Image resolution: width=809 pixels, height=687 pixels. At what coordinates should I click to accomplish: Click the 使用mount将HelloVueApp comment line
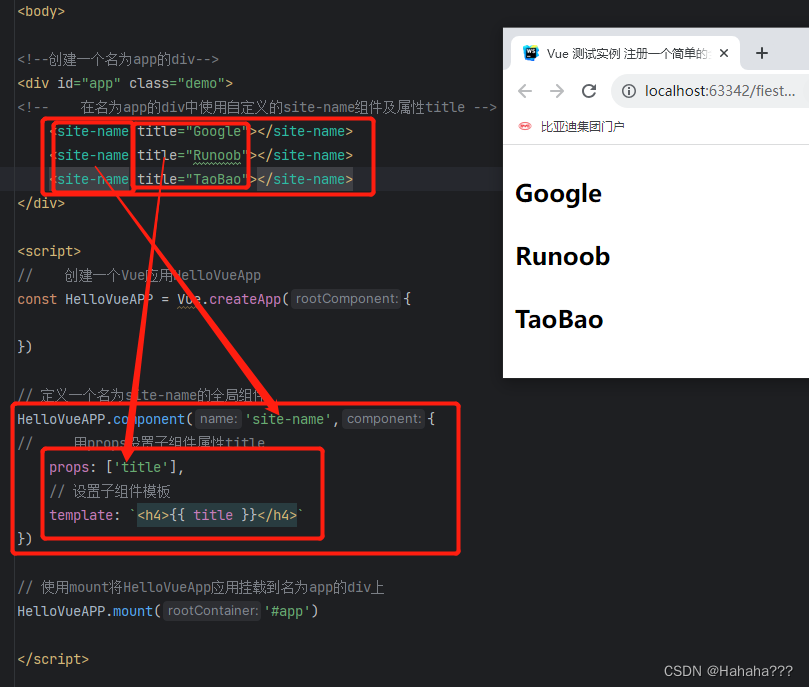(201, 587)
